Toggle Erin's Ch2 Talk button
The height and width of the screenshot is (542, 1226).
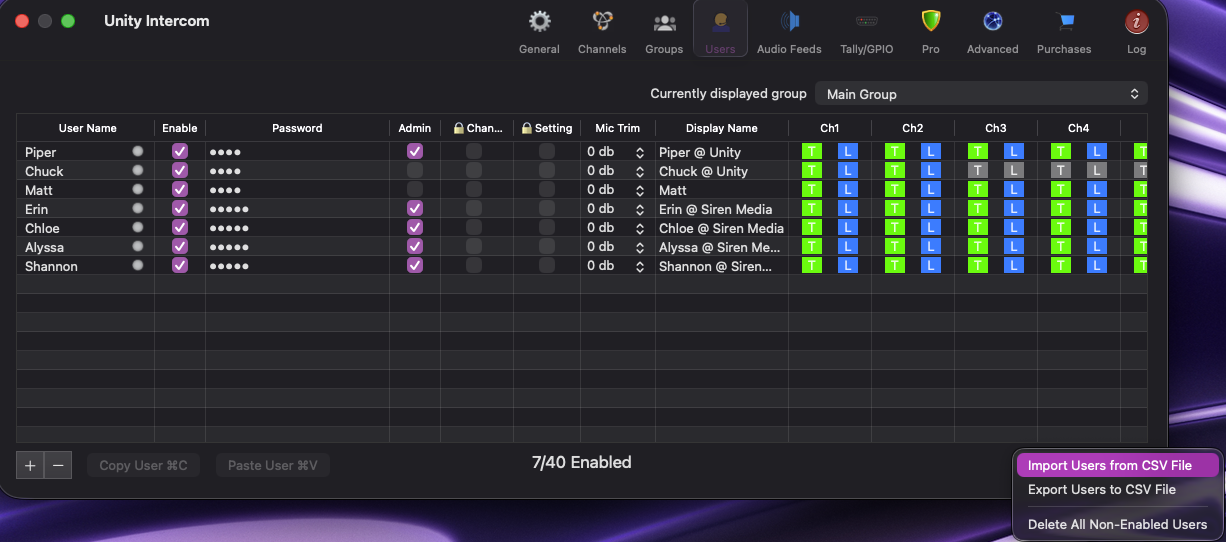(895, 208)
